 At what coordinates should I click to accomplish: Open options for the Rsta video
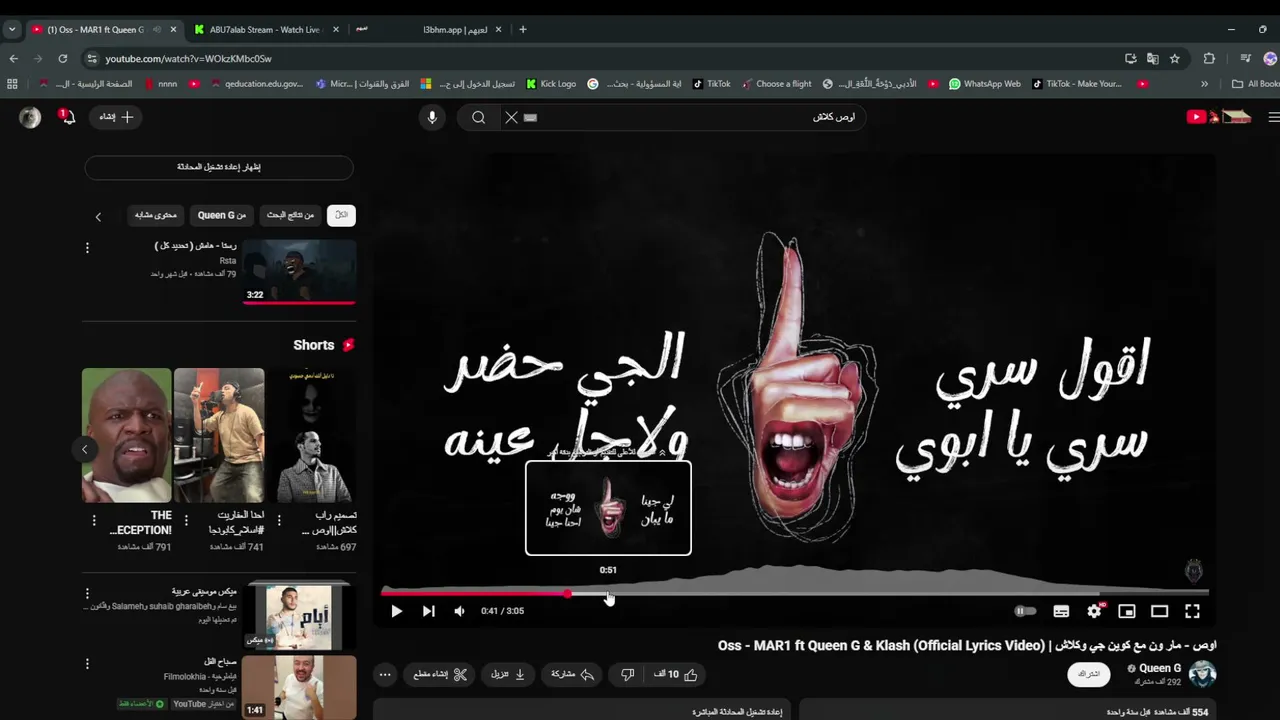[87, 247]
